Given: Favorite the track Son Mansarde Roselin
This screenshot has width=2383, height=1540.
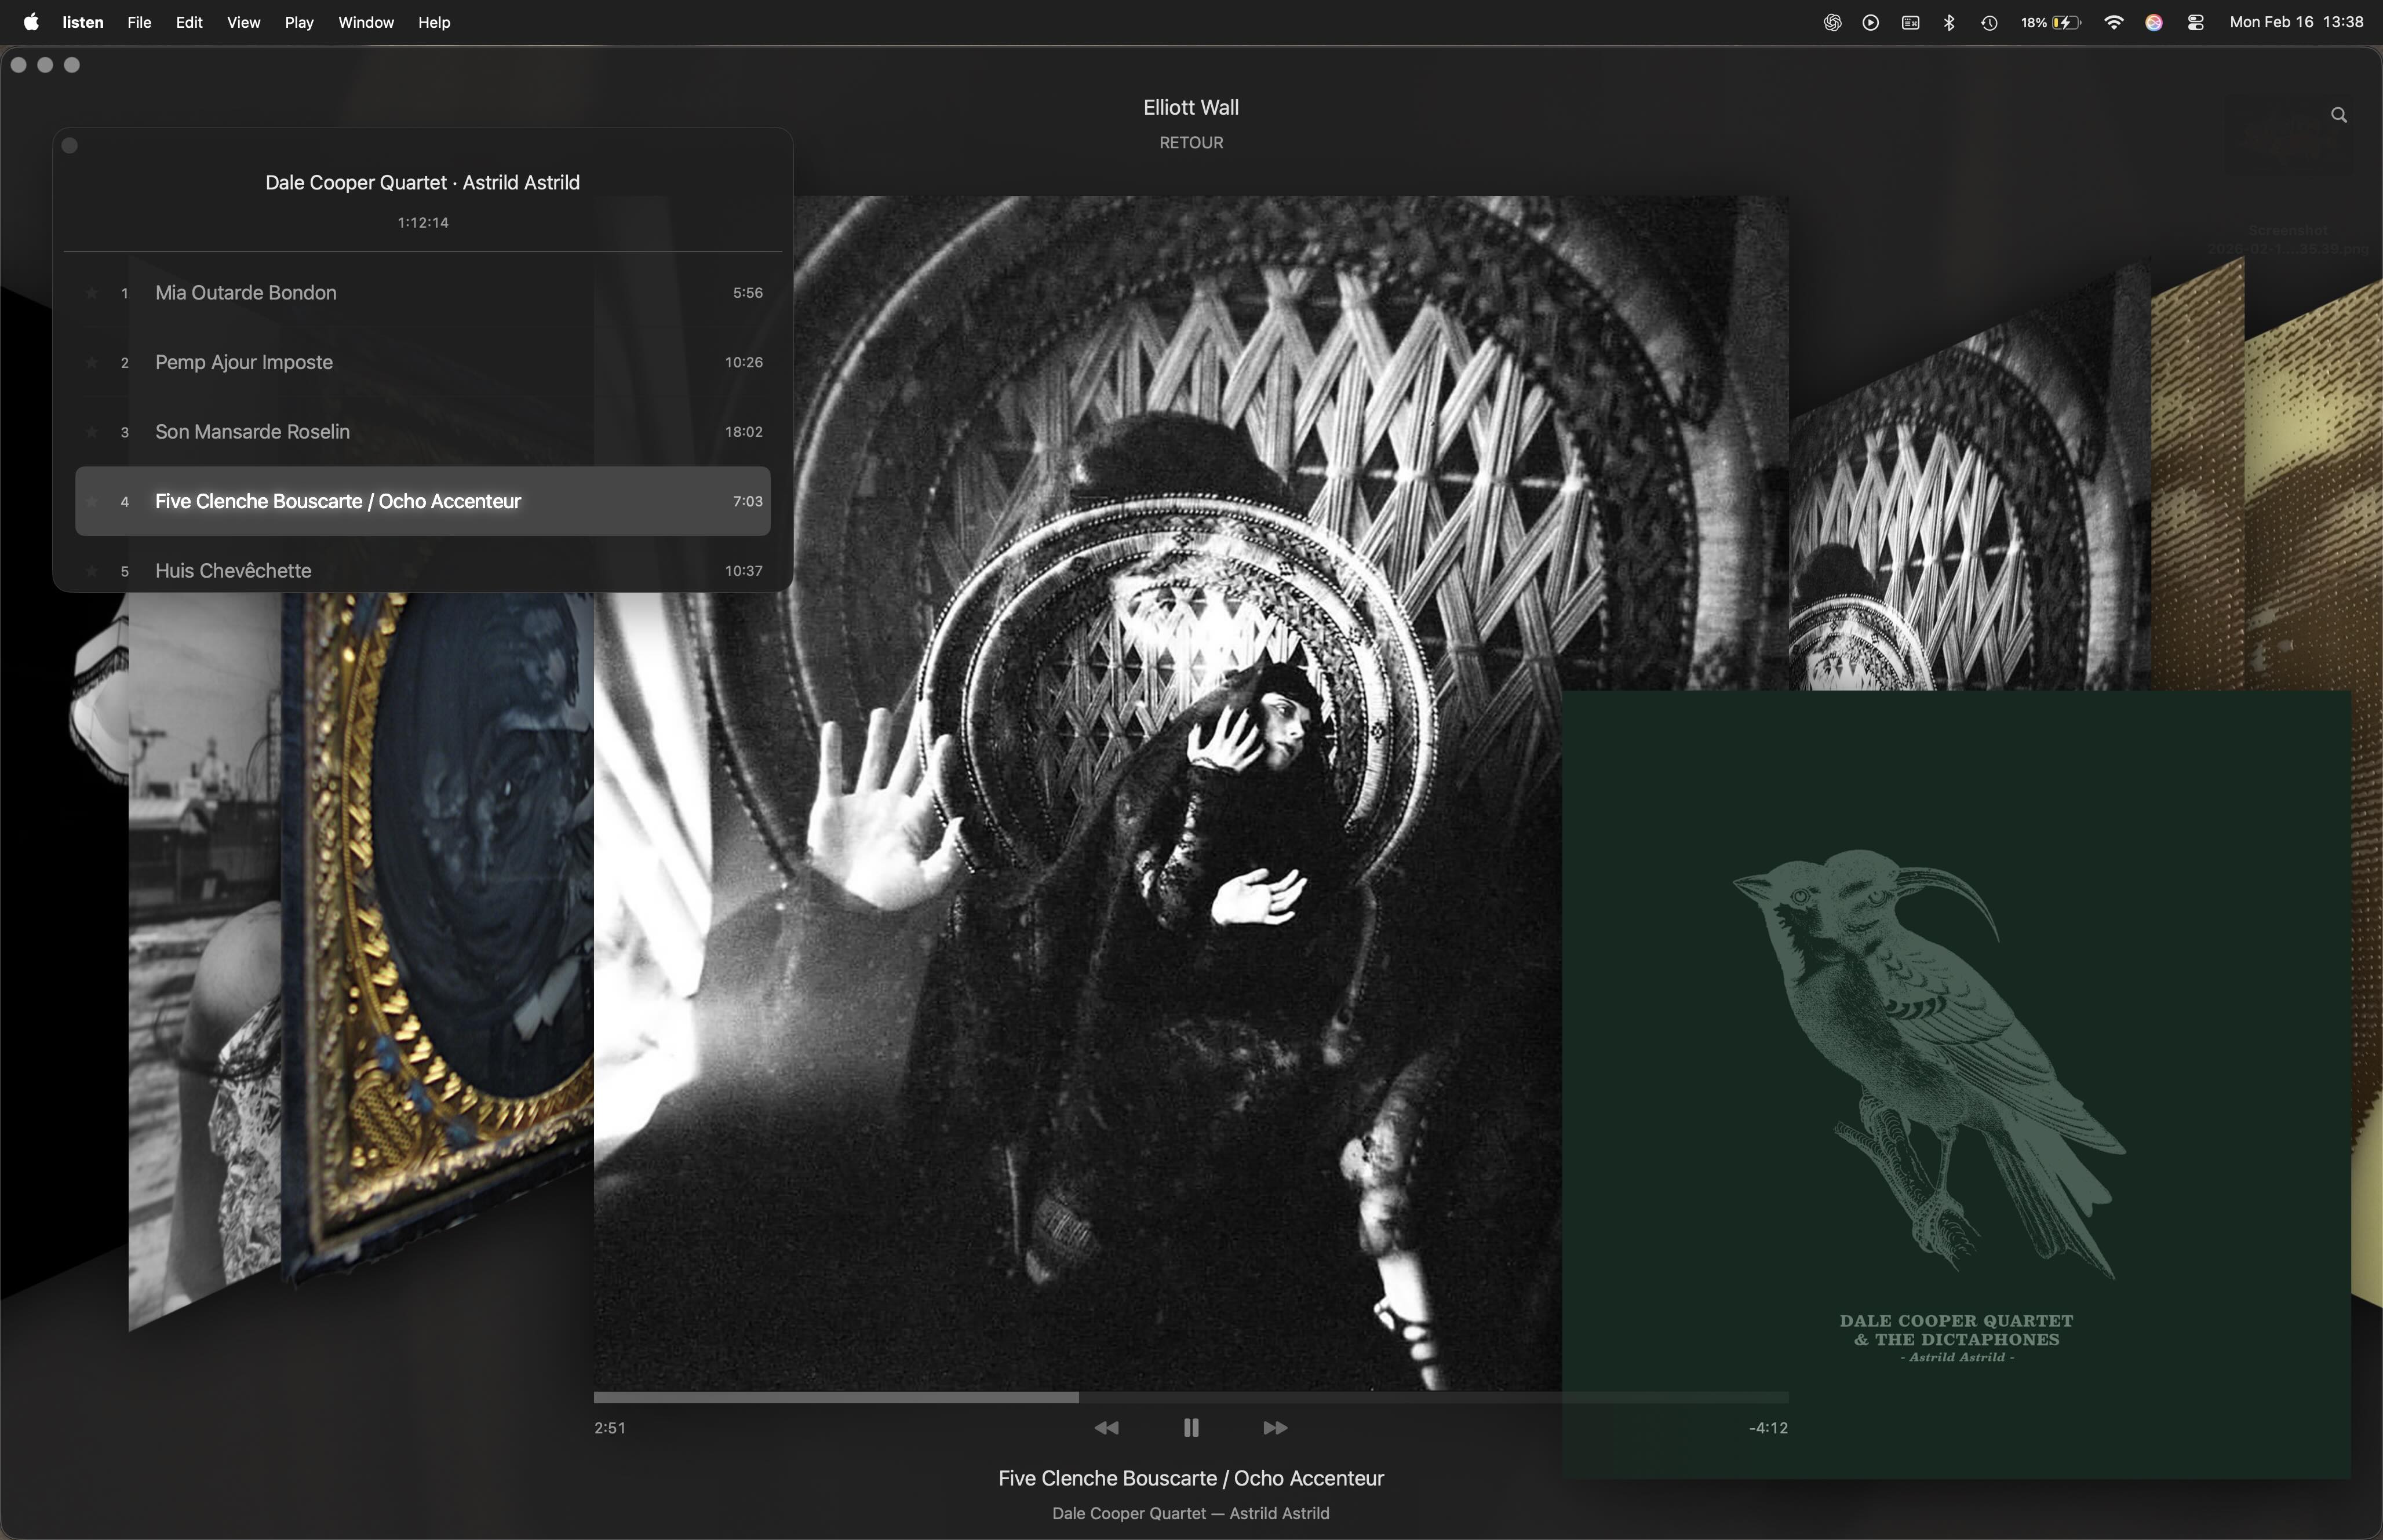Looking at the screenshot, I should coord(92,432).
